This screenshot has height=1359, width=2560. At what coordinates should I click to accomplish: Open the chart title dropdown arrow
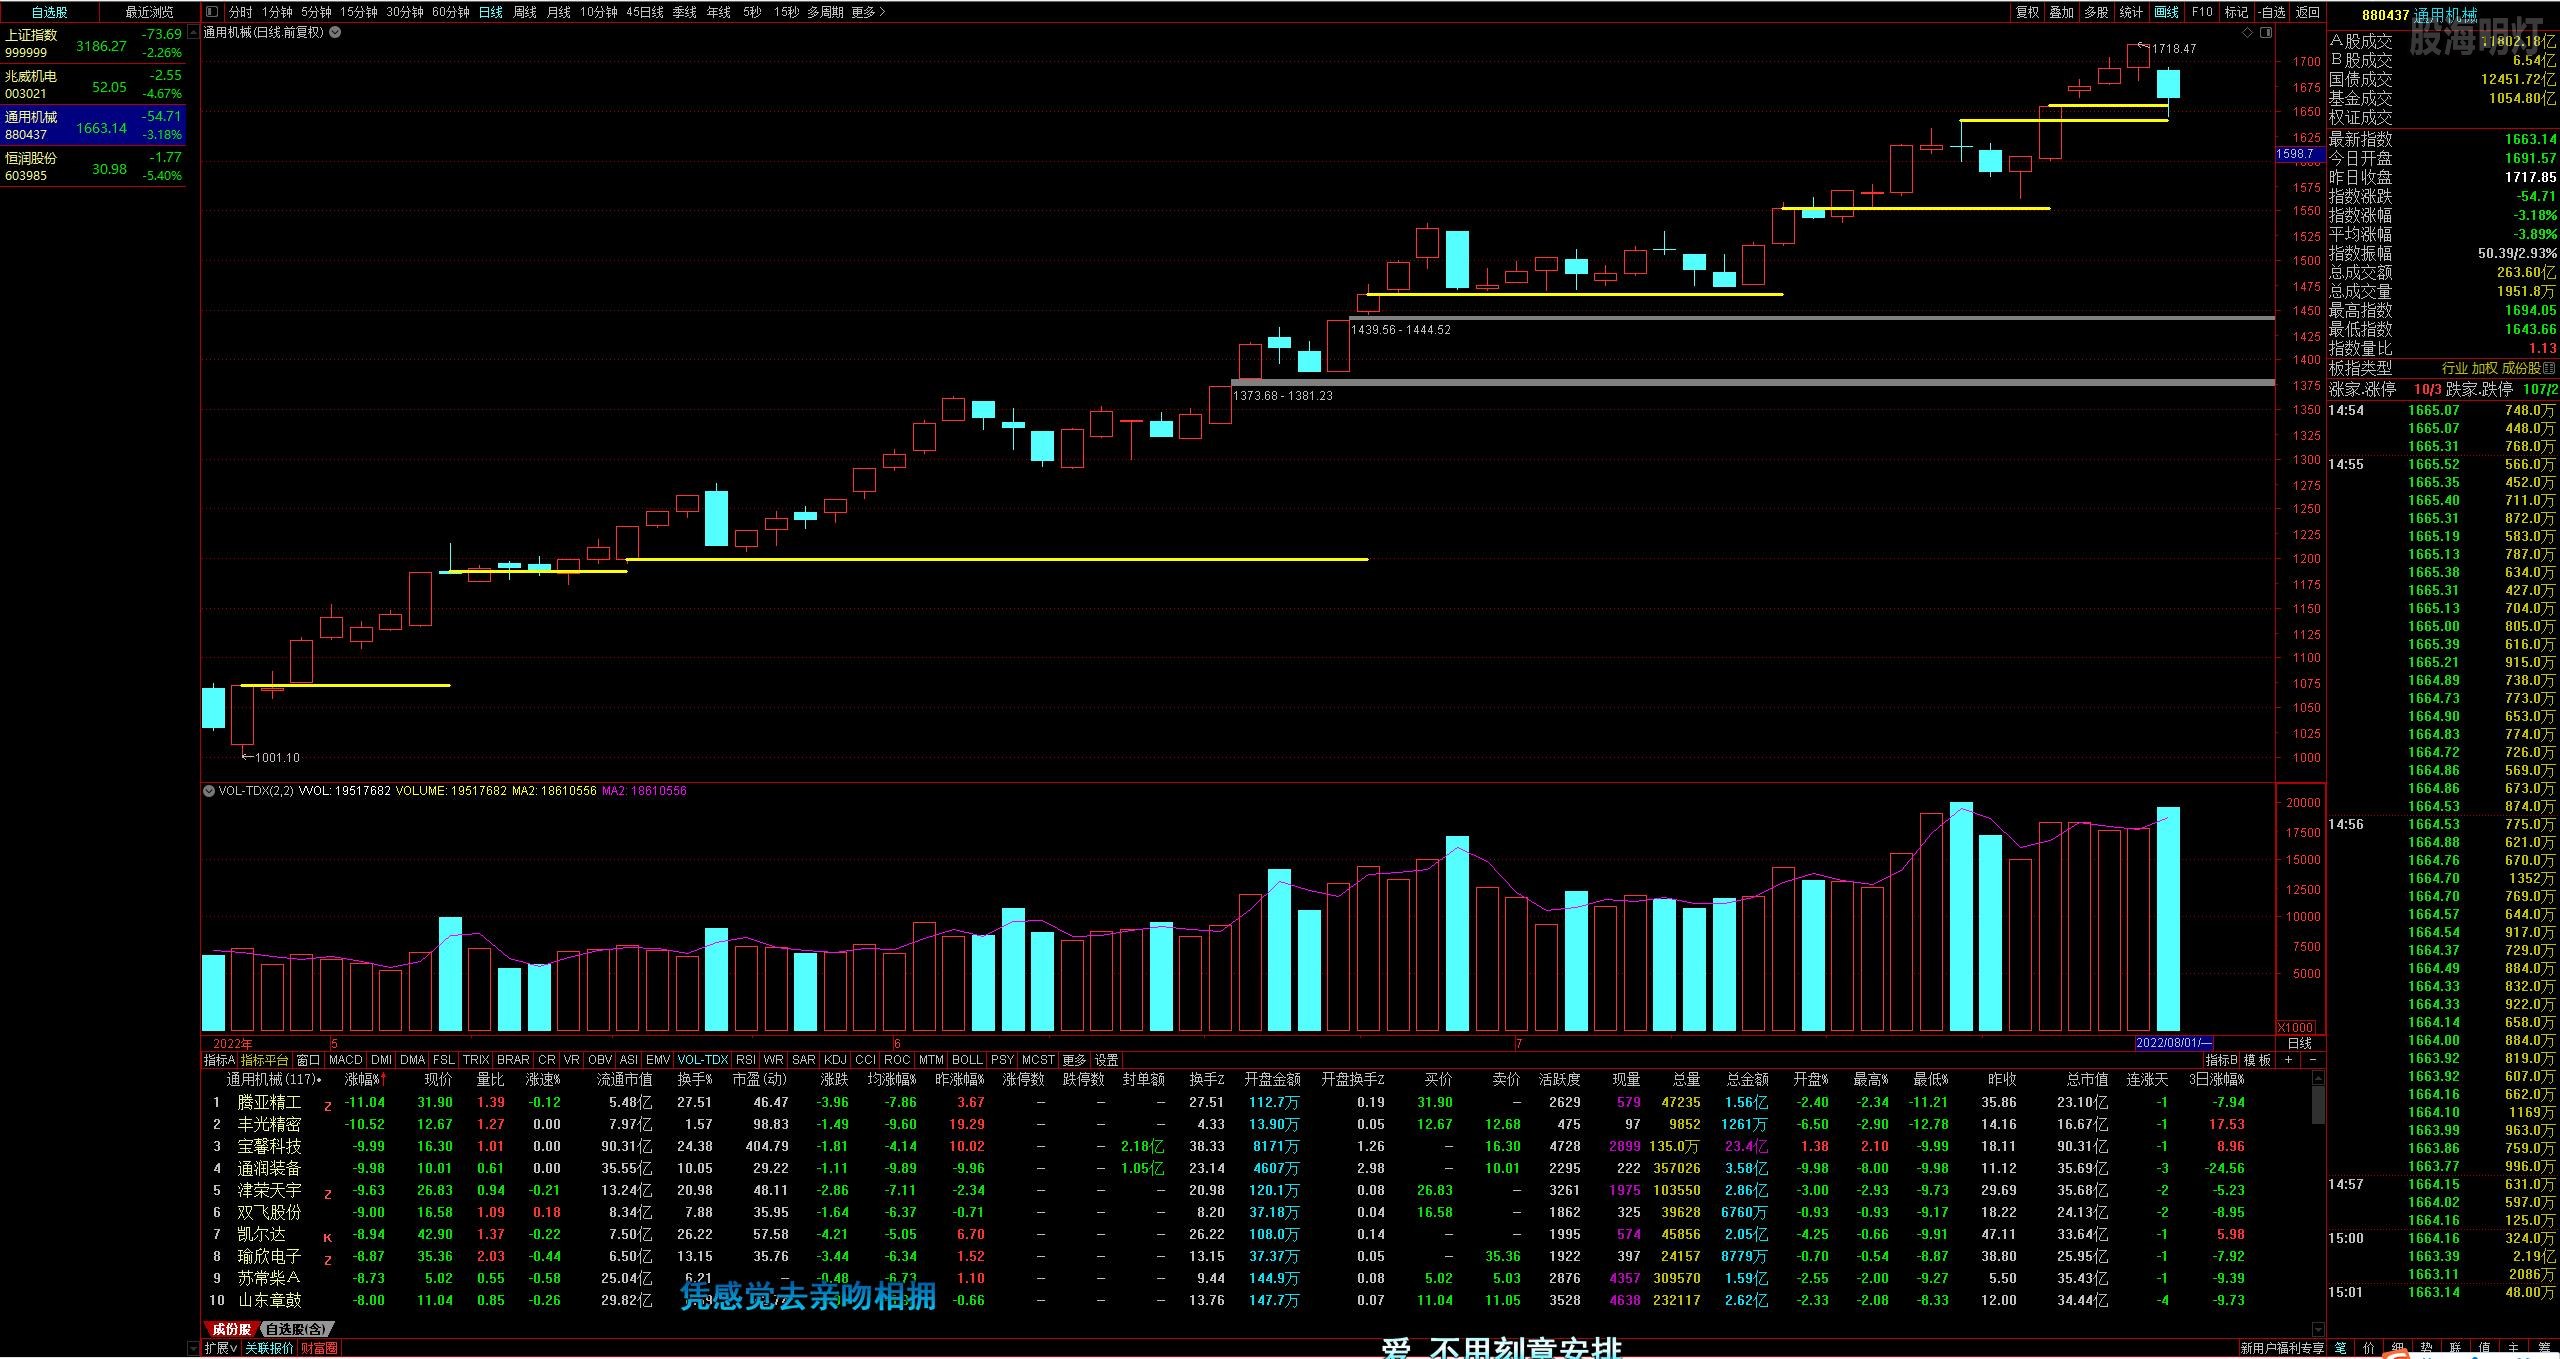(335, 32)
